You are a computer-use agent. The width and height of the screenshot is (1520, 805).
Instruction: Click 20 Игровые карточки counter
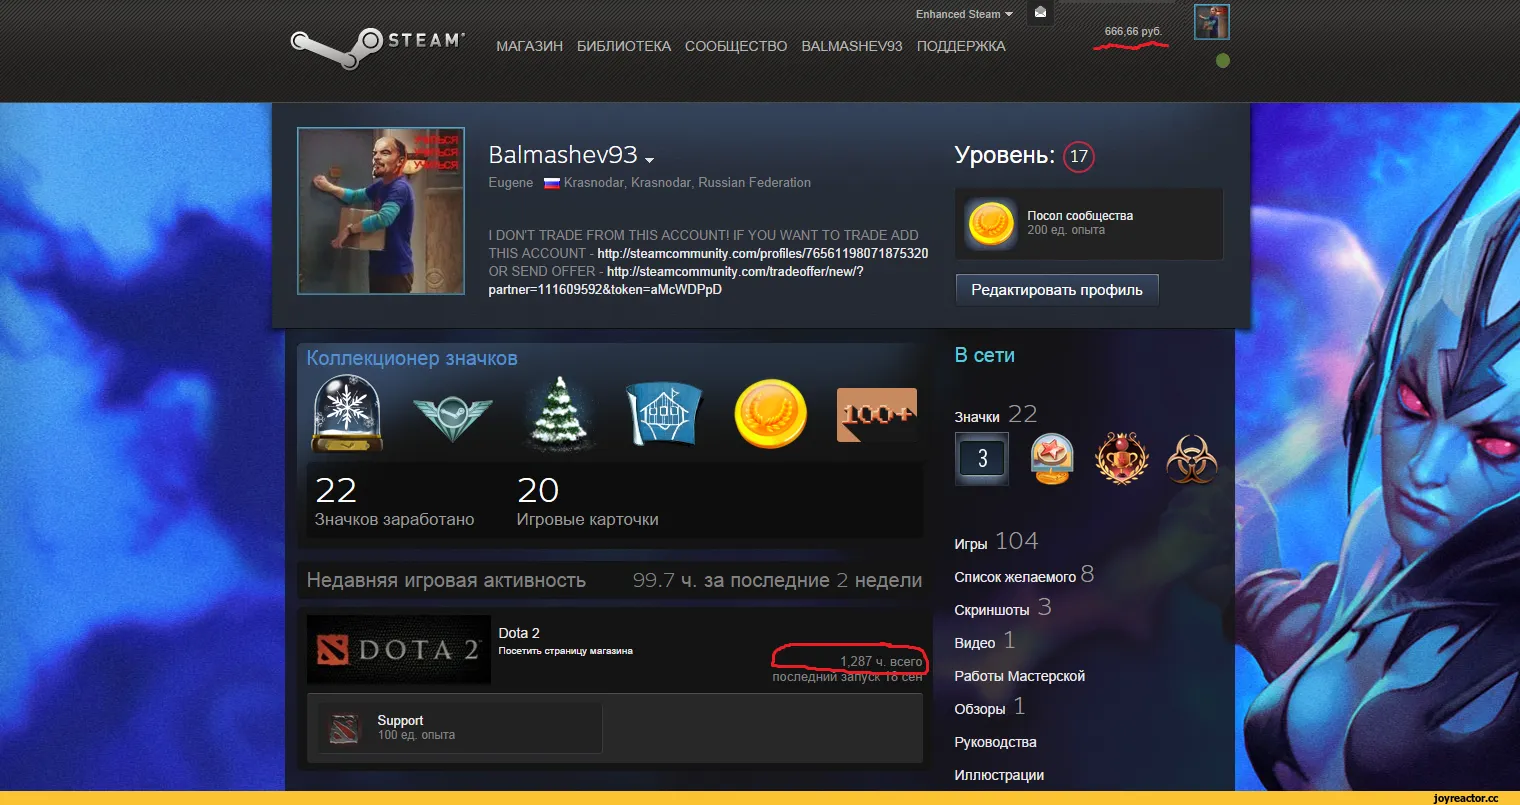coord(587,501)
